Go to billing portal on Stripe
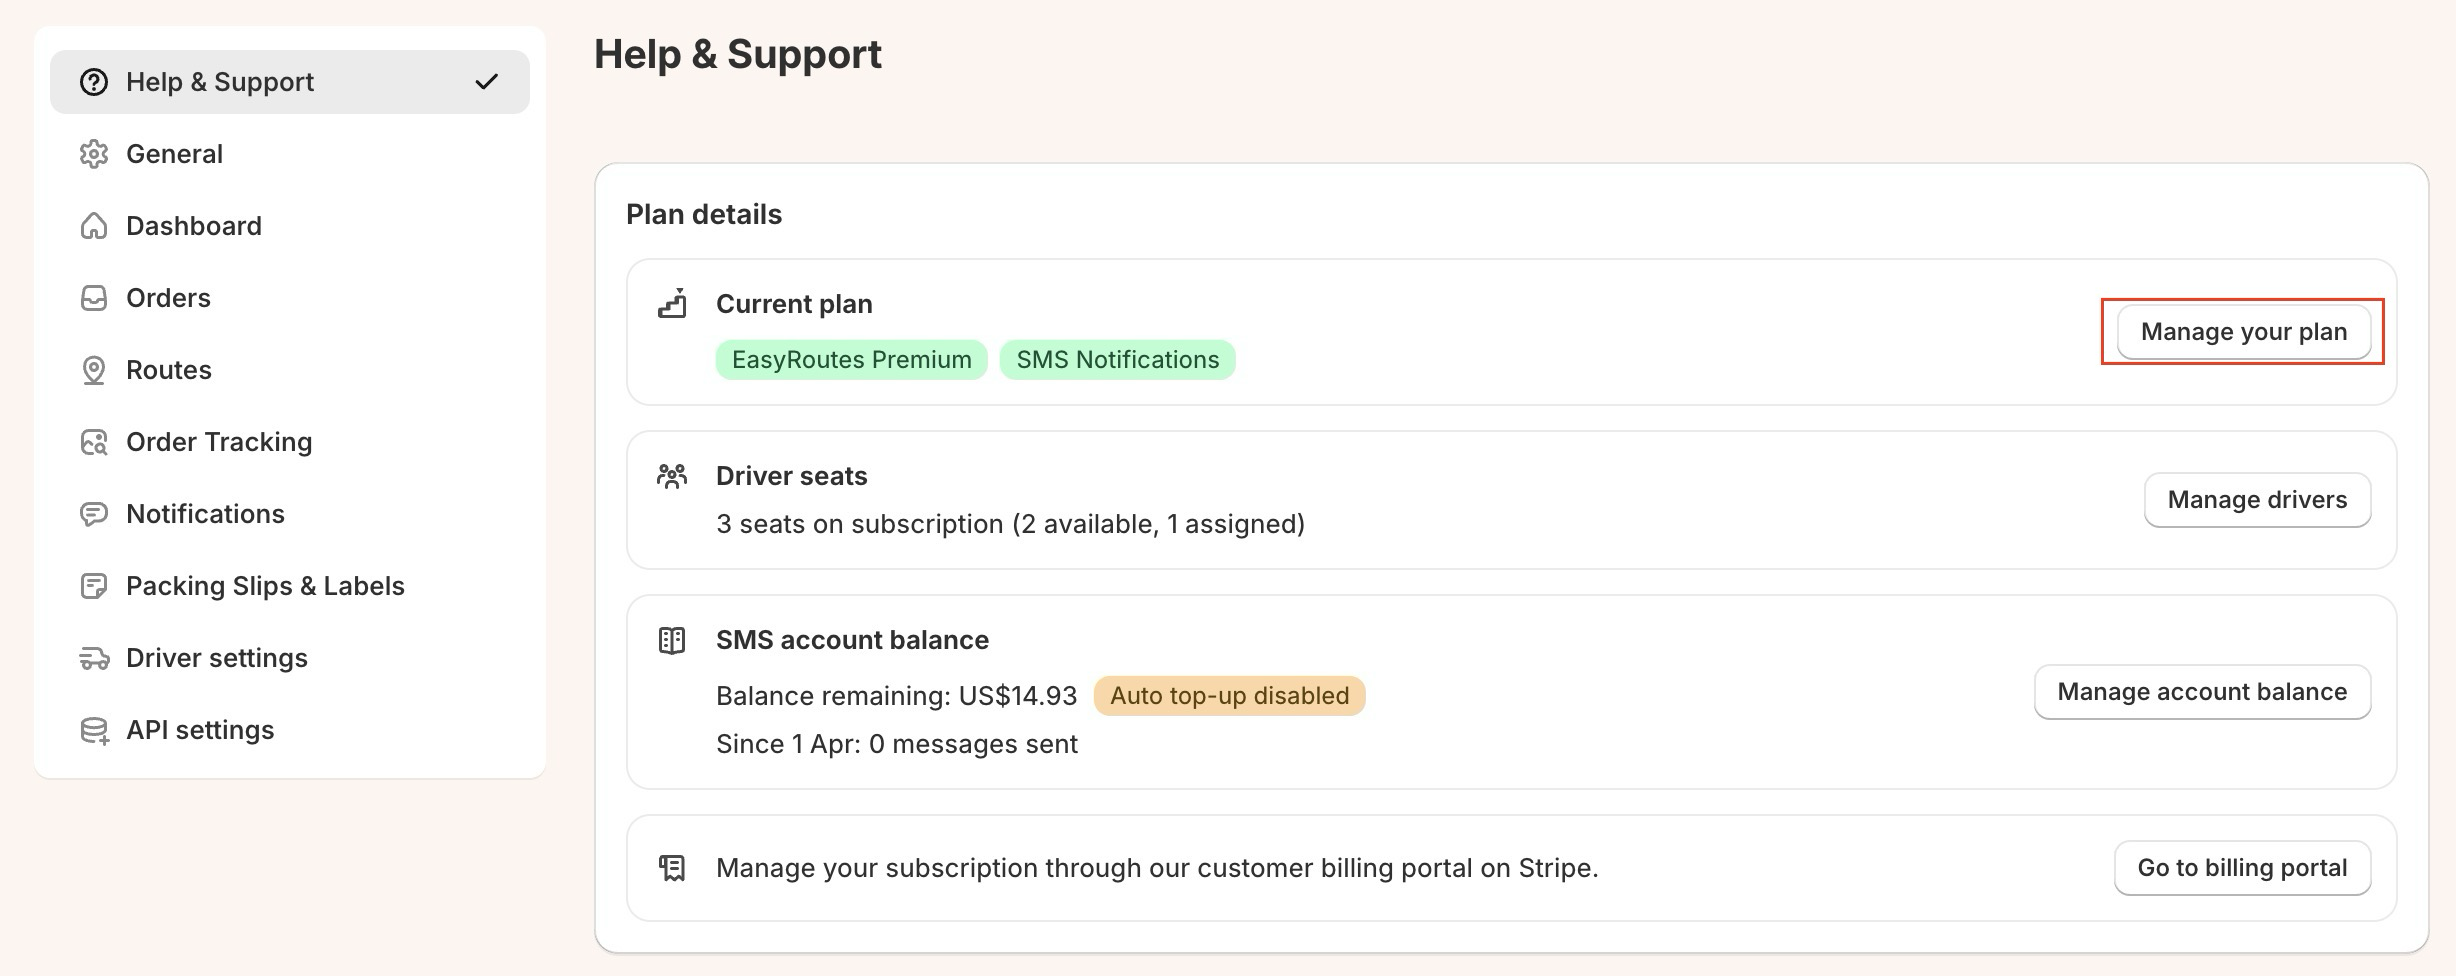 point(2241,868)
